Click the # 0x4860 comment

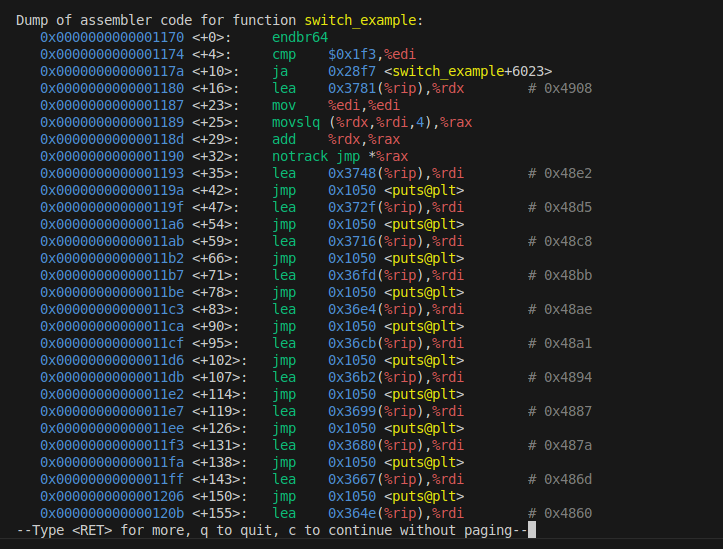560,513
